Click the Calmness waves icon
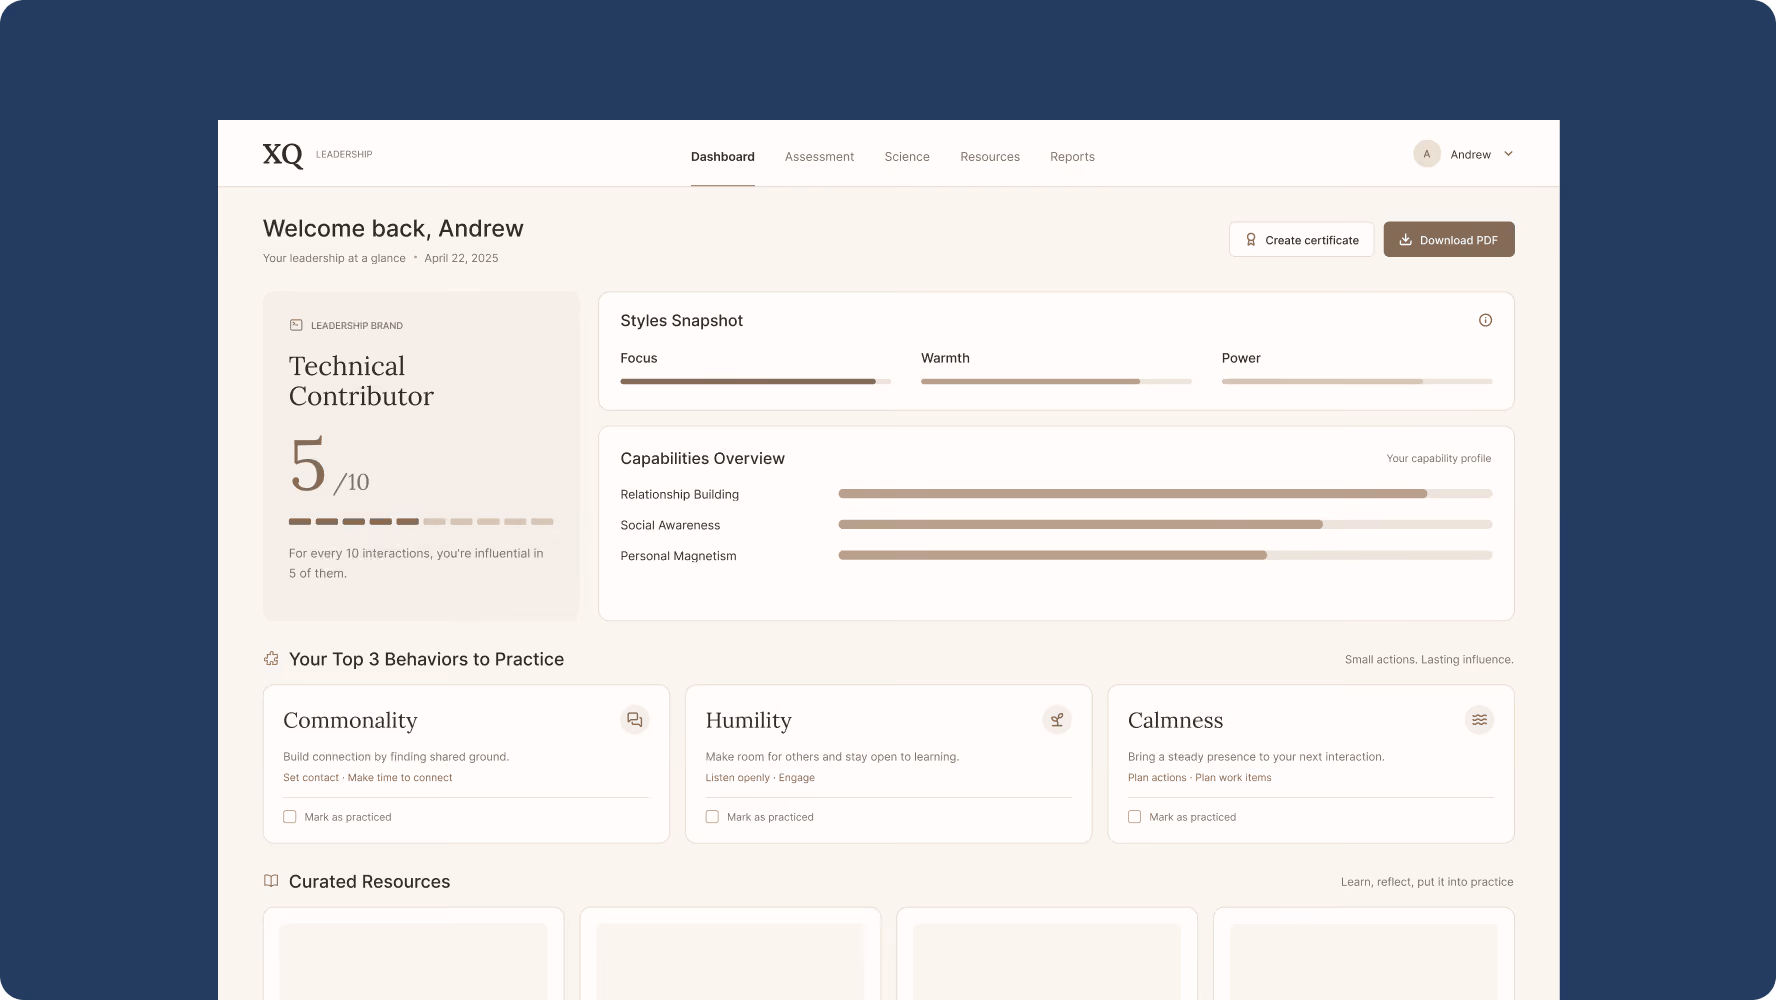 [1479, 720]
